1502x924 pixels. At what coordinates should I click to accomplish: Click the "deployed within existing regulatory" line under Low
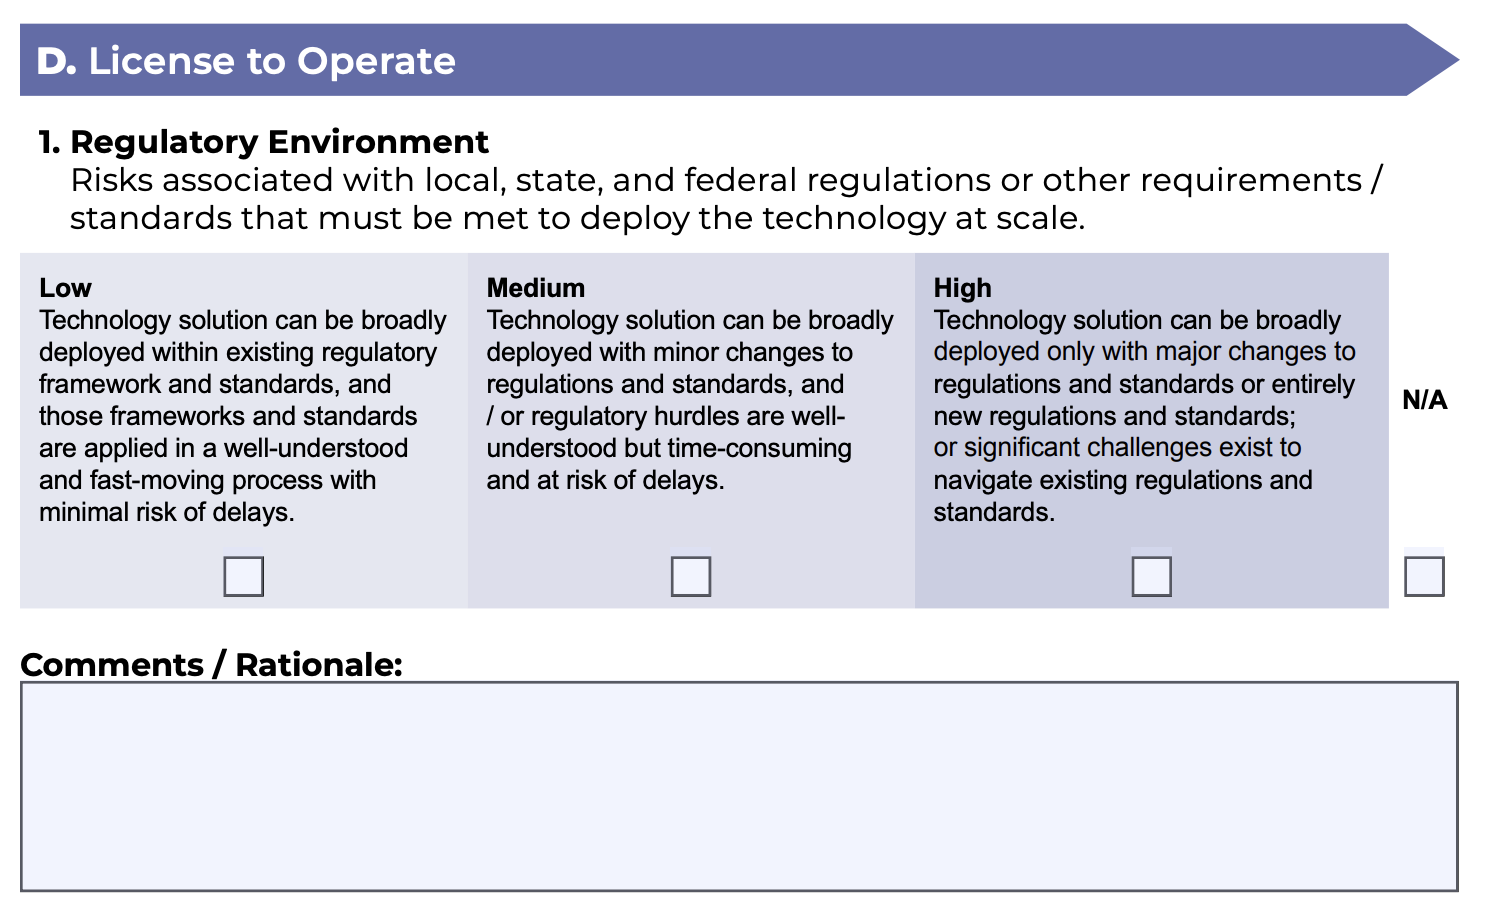point(238,352)
